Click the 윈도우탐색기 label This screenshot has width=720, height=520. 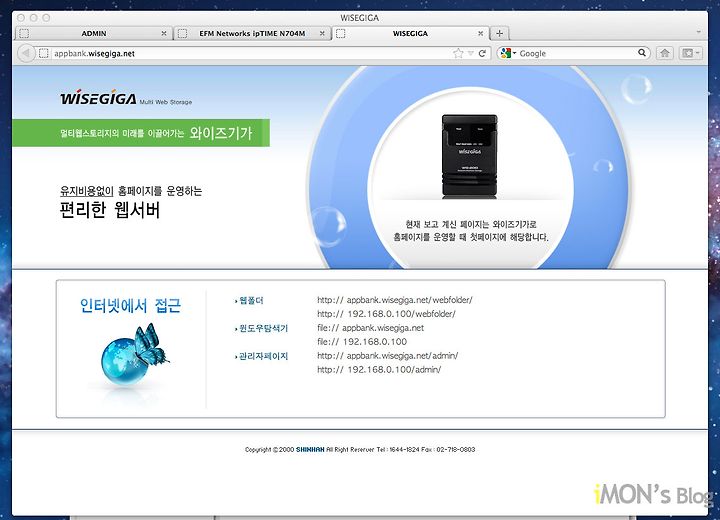tap(264, 328)
